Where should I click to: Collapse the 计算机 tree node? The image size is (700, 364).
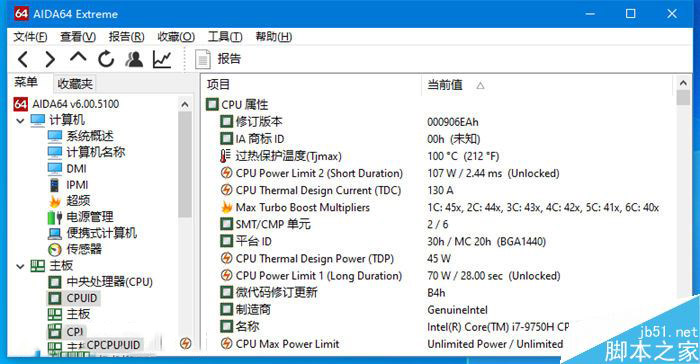(x=20, y=121)
